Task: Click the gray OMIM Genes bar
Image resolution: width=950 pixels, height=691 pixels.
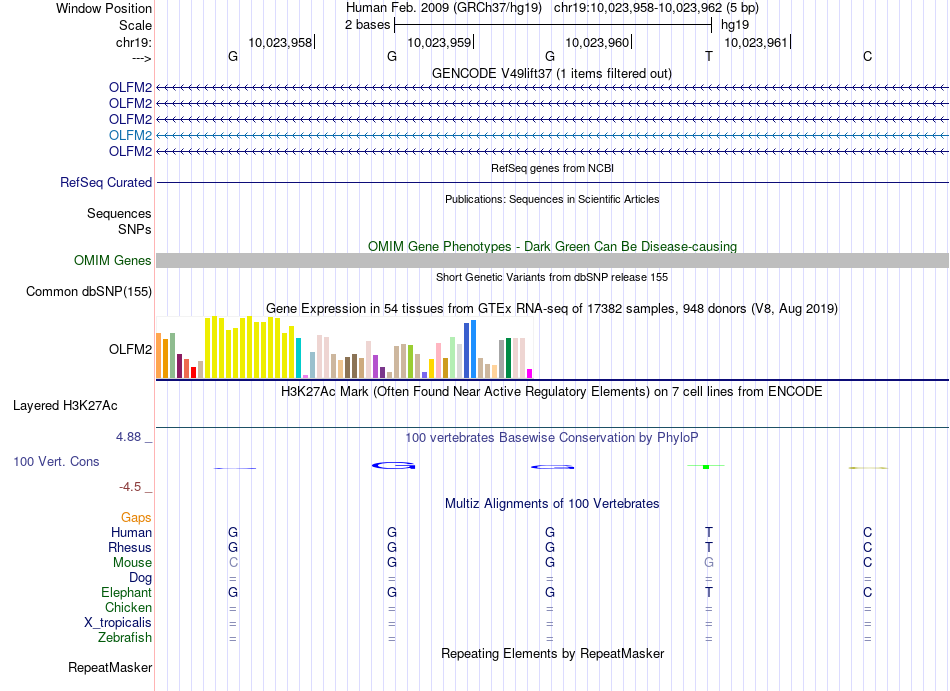Action: click(553, 260)
